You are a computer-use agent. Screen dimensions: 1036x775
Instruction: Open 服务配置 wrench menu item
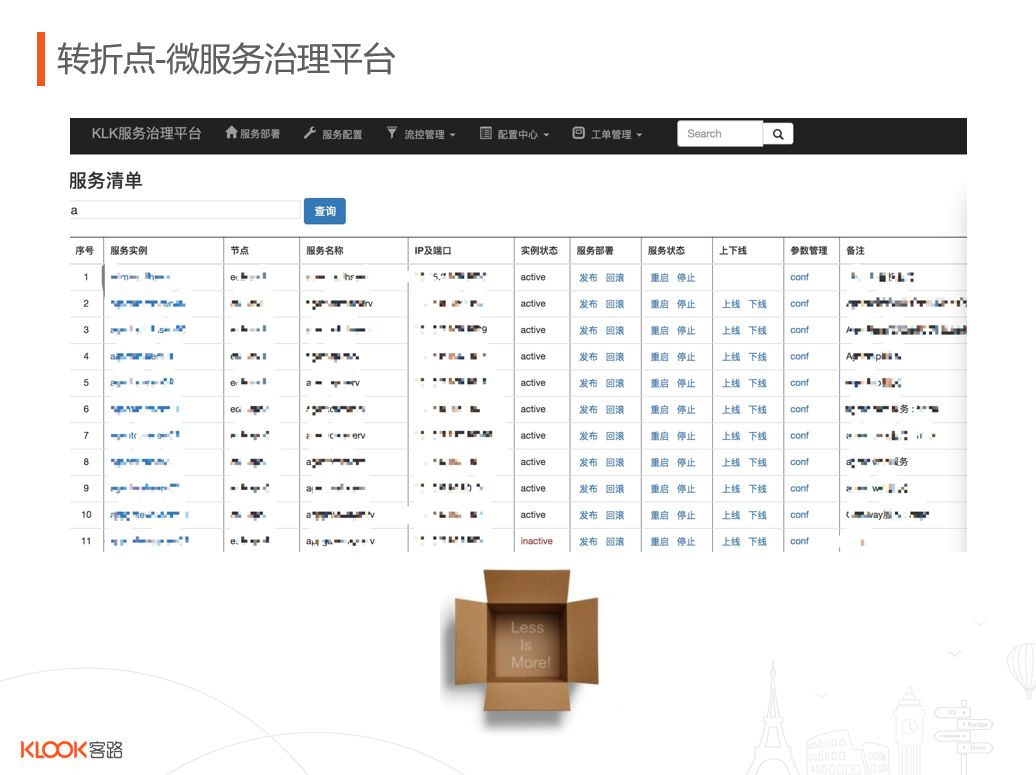pyautogui.click(x=333, y=133)
